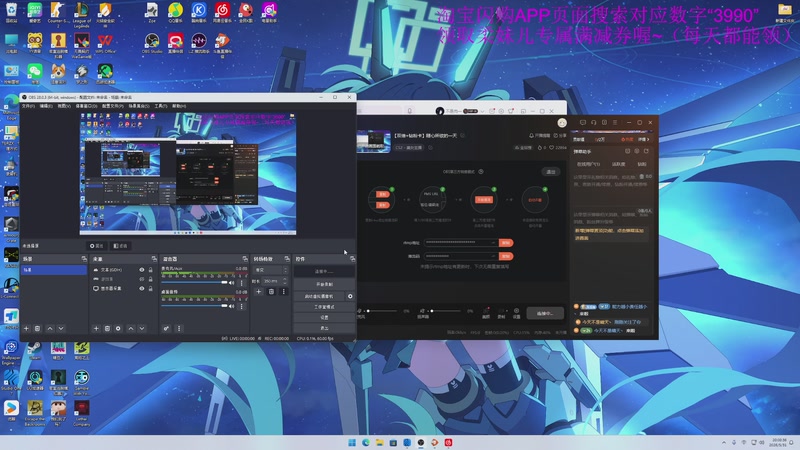The image size is (800, 450).
Task: Click the OBS preview canvas
Action: point(188,173)
